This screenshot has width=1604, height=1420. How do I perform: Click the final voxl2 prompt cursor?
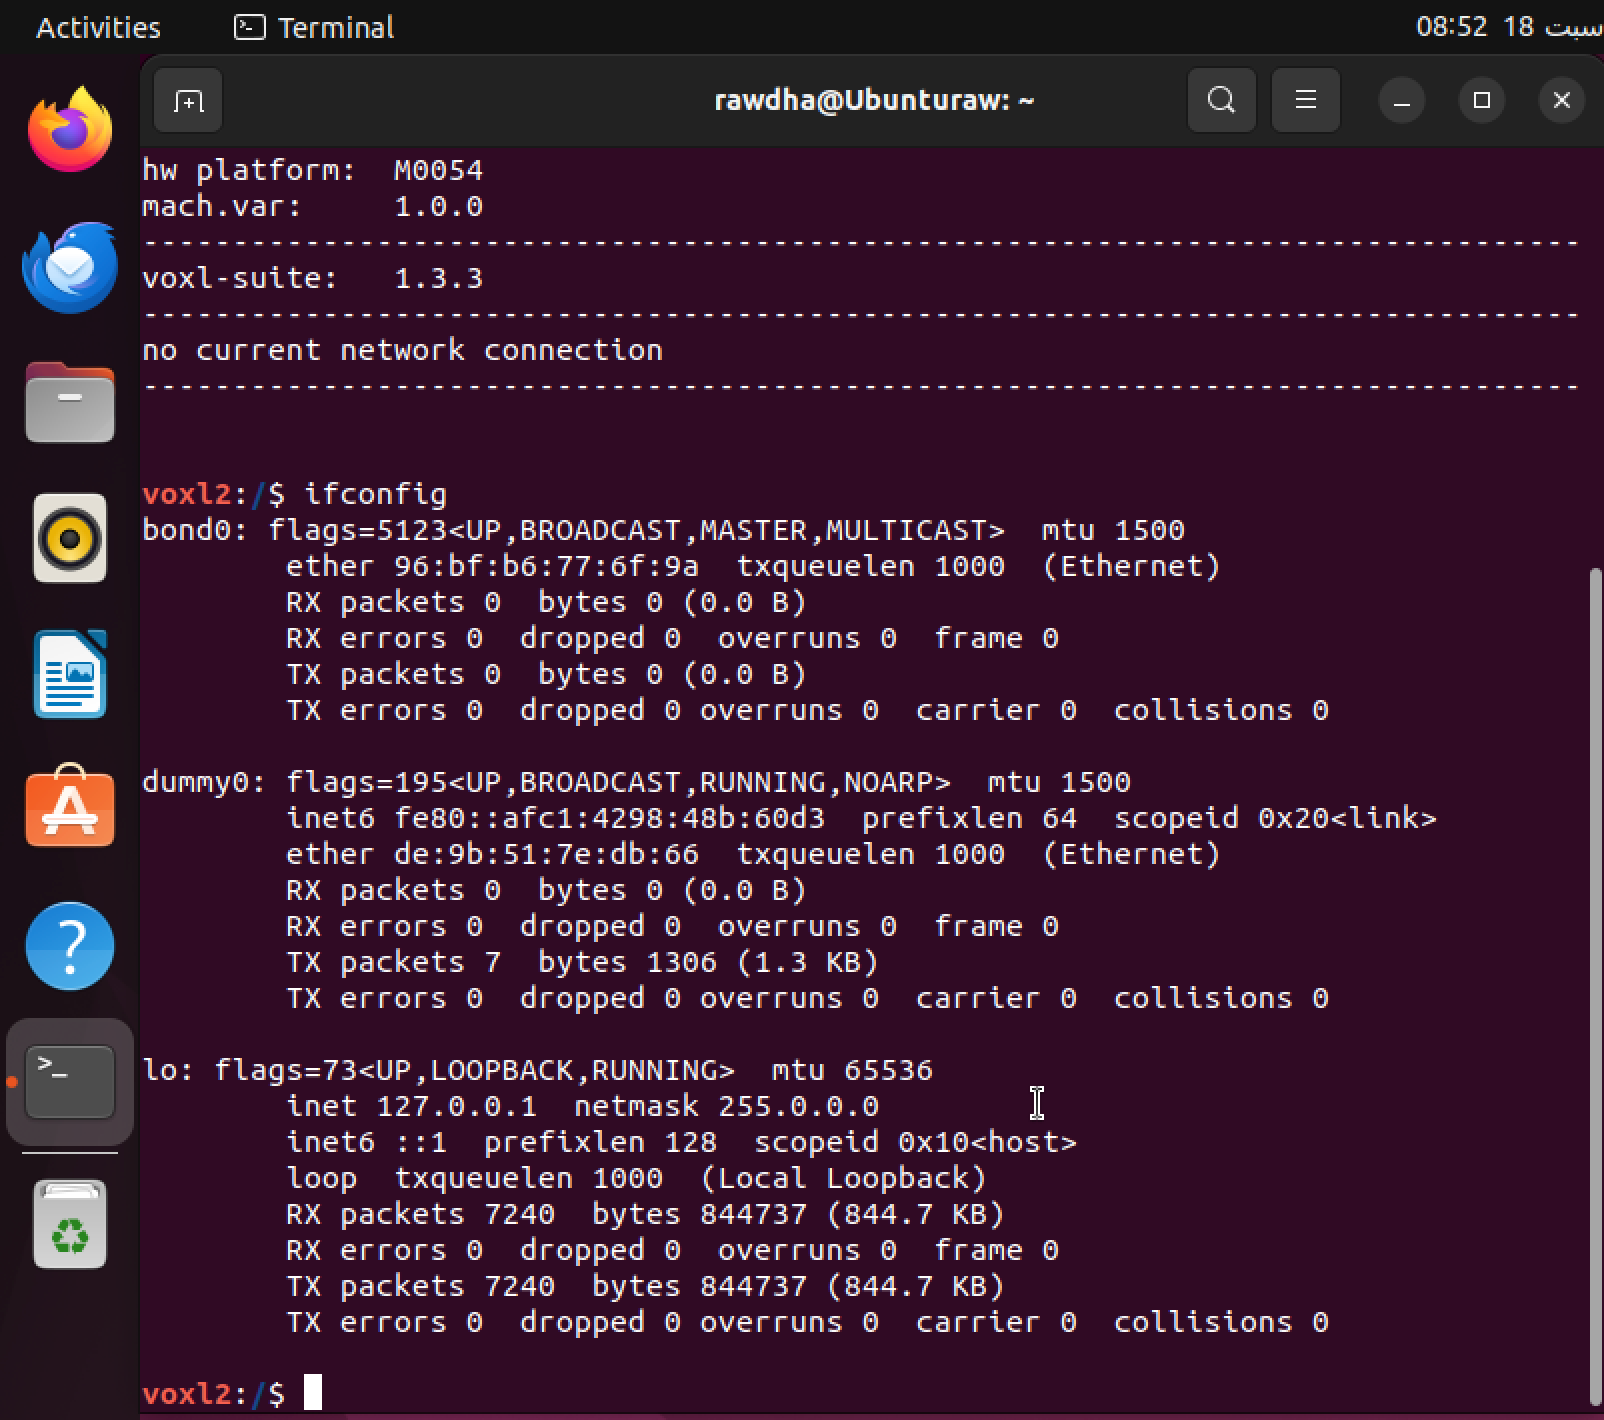point(313,1393)
